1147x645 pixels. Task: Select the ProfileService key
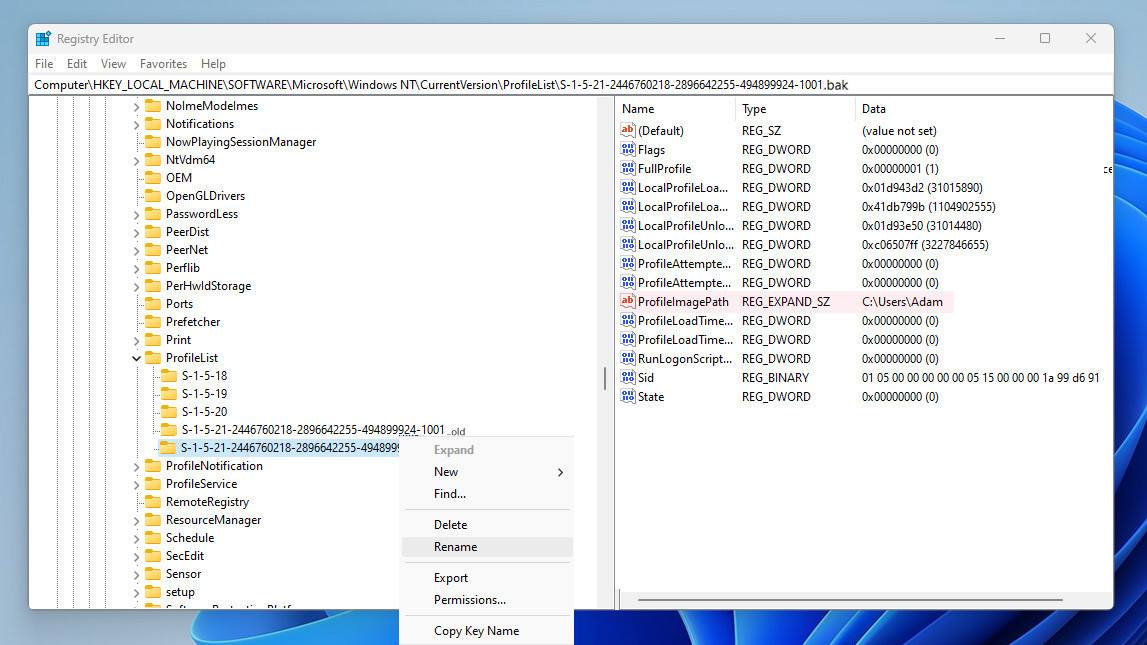point(201,484)
